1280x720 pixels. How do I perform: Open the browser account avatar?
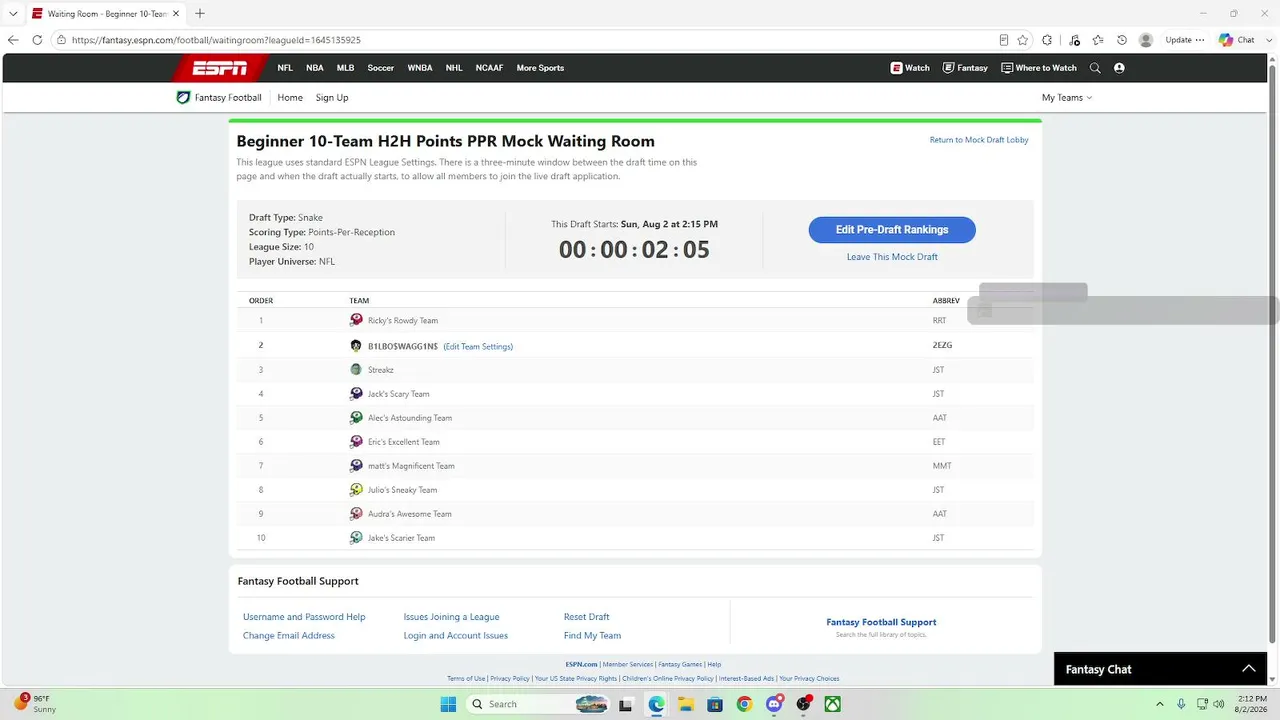tap(1146, 40)
